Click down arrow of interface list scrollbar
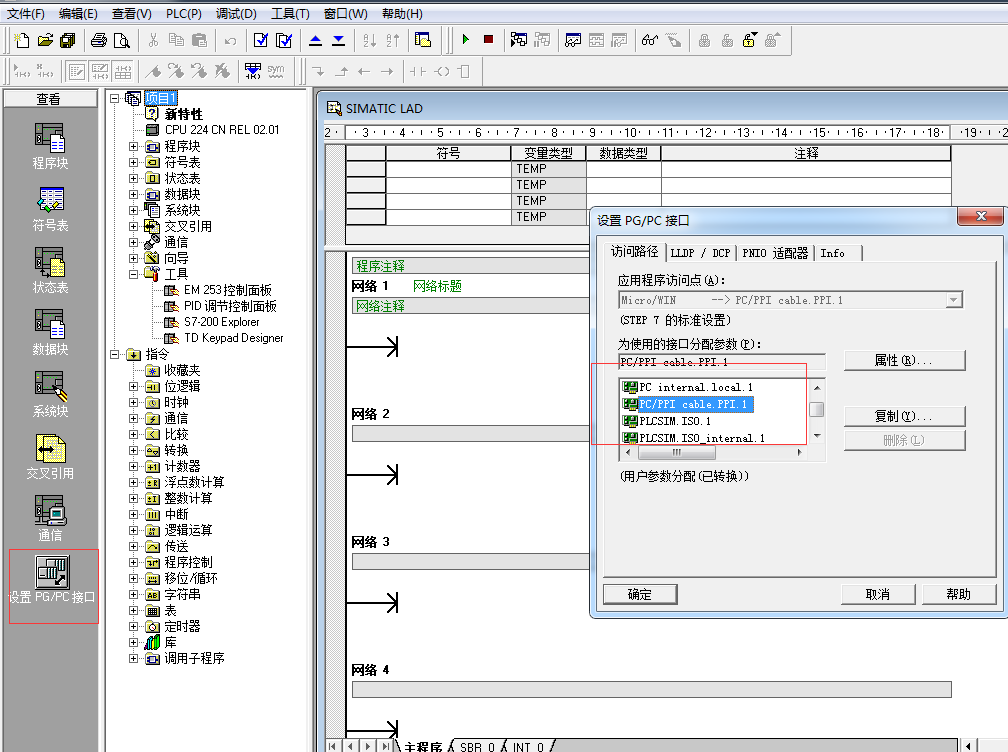Image resolution: width=1008 pixels, height=752 pixels. [817, 436]
